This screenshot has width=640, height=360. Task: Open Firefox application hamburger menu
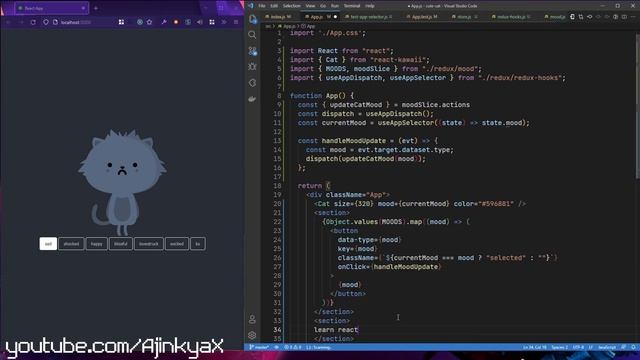coord(236,22)
